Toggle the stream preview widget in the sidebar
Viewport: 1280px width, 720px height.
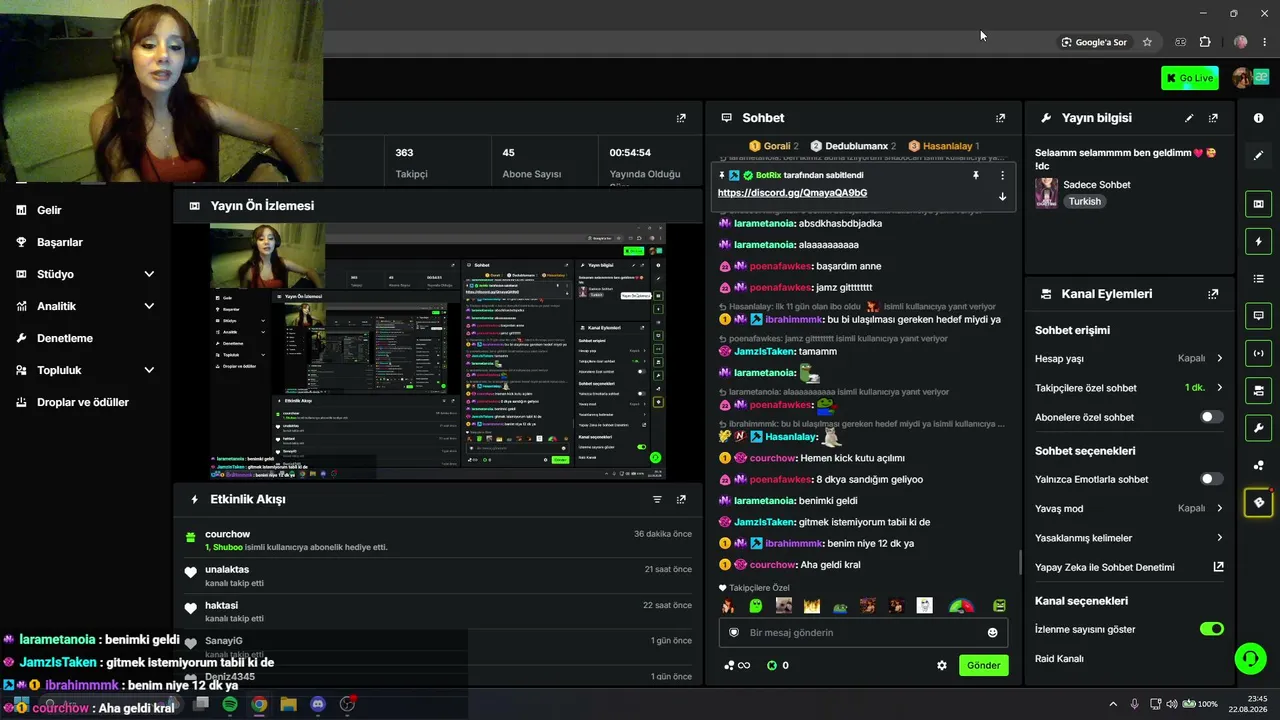click(1258, 204)
